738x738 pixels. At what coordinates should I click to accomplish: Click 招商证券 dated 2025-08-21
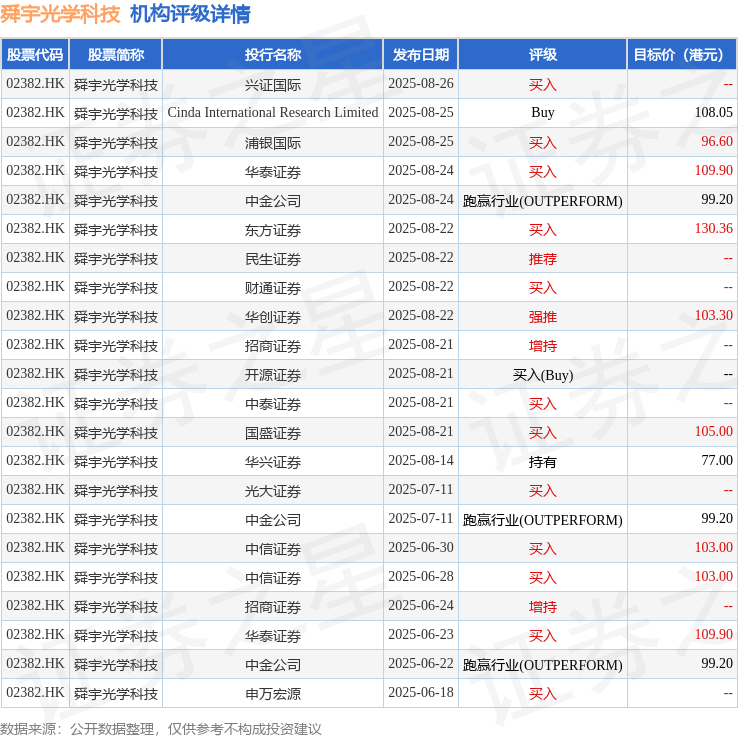click(273, 345)
